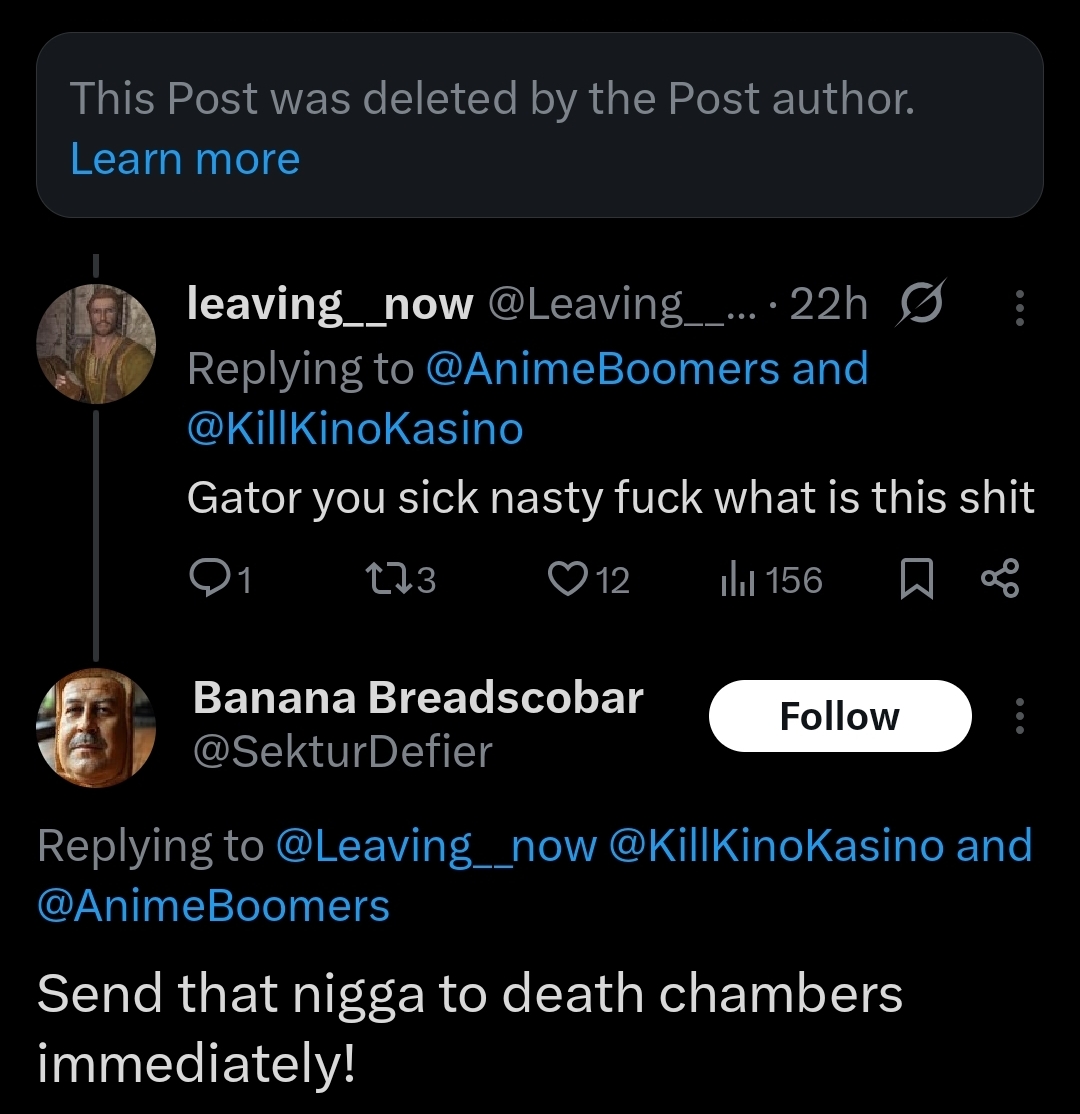The height and width of the screenshot is (1114, 1080).
Task: Open three-dot menu beside the Follow button
Action: coord(1019,716)
